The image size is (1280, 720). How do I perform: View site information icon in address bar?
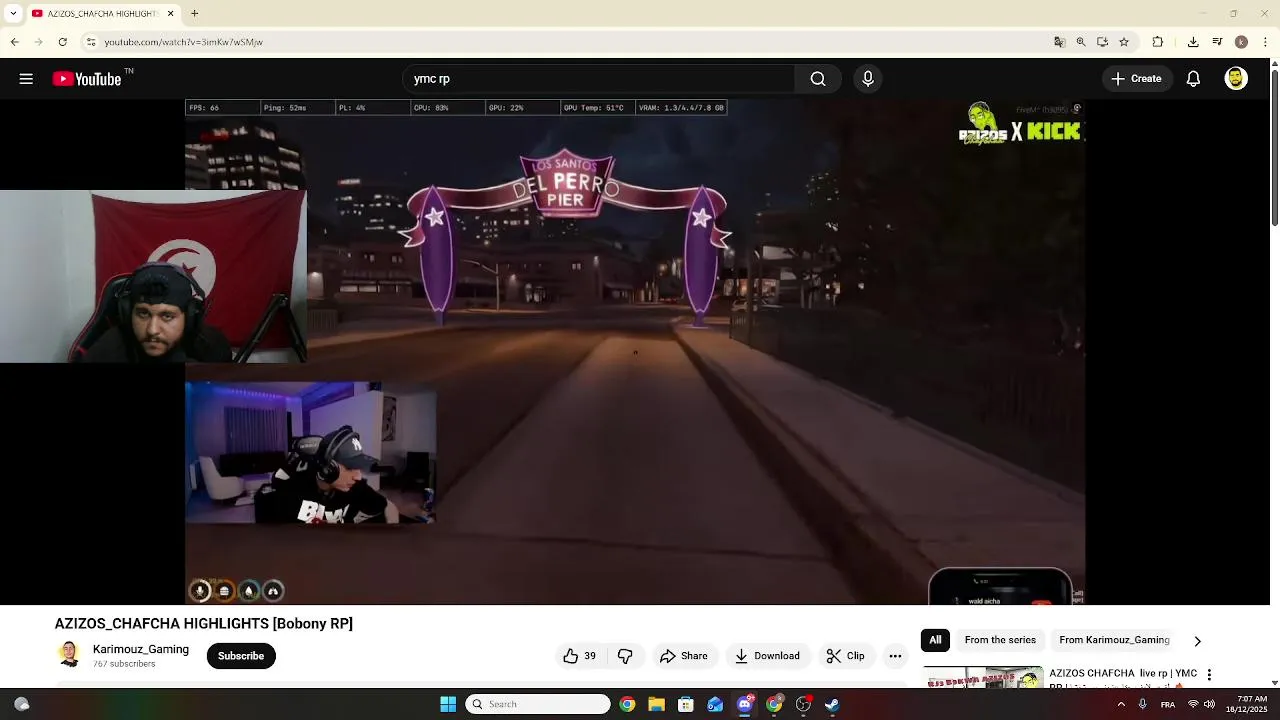click(91, 42)
